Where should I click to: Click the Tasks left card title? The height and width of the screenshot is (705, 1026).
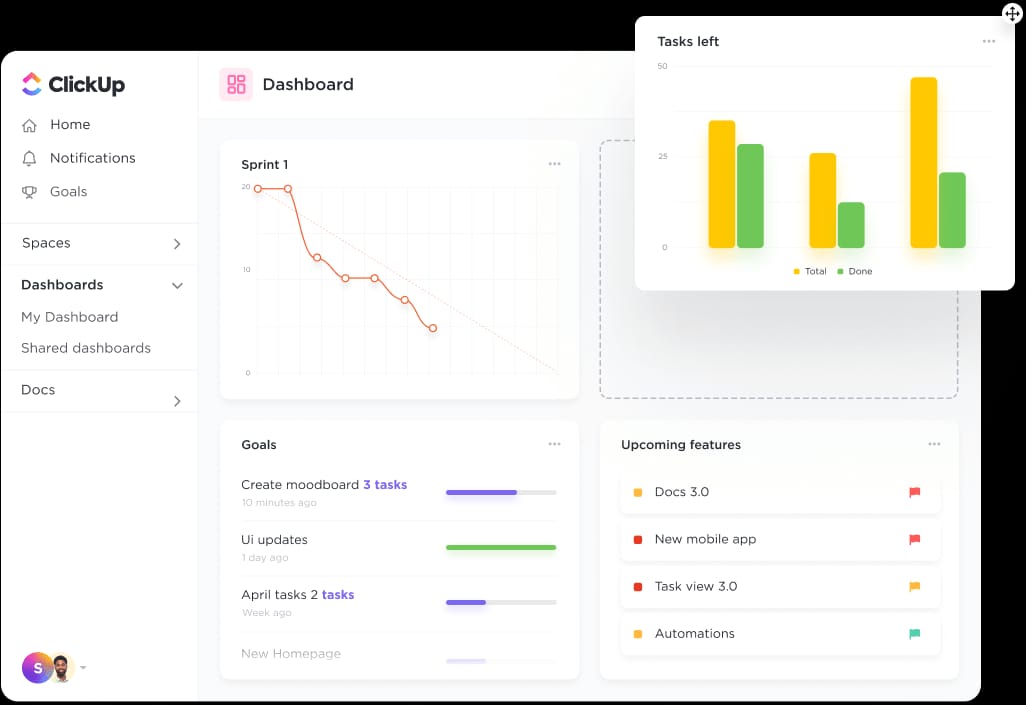click(688, 41)
